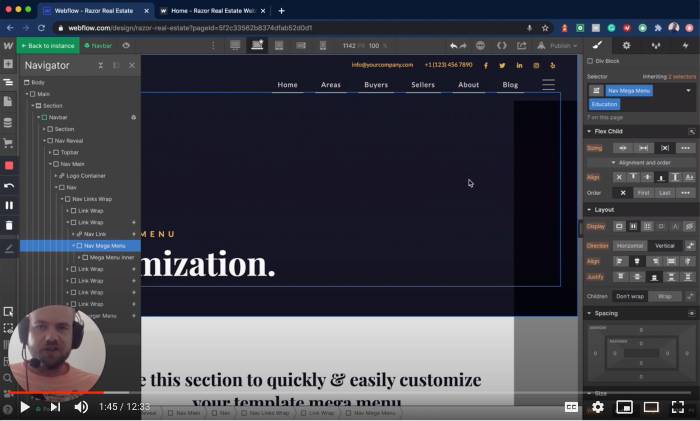This screenshot has width=700, height=421.
Task: Select Nav Mega Menu in Navigator
Action: pyautogui.click(x=104, y=245)
